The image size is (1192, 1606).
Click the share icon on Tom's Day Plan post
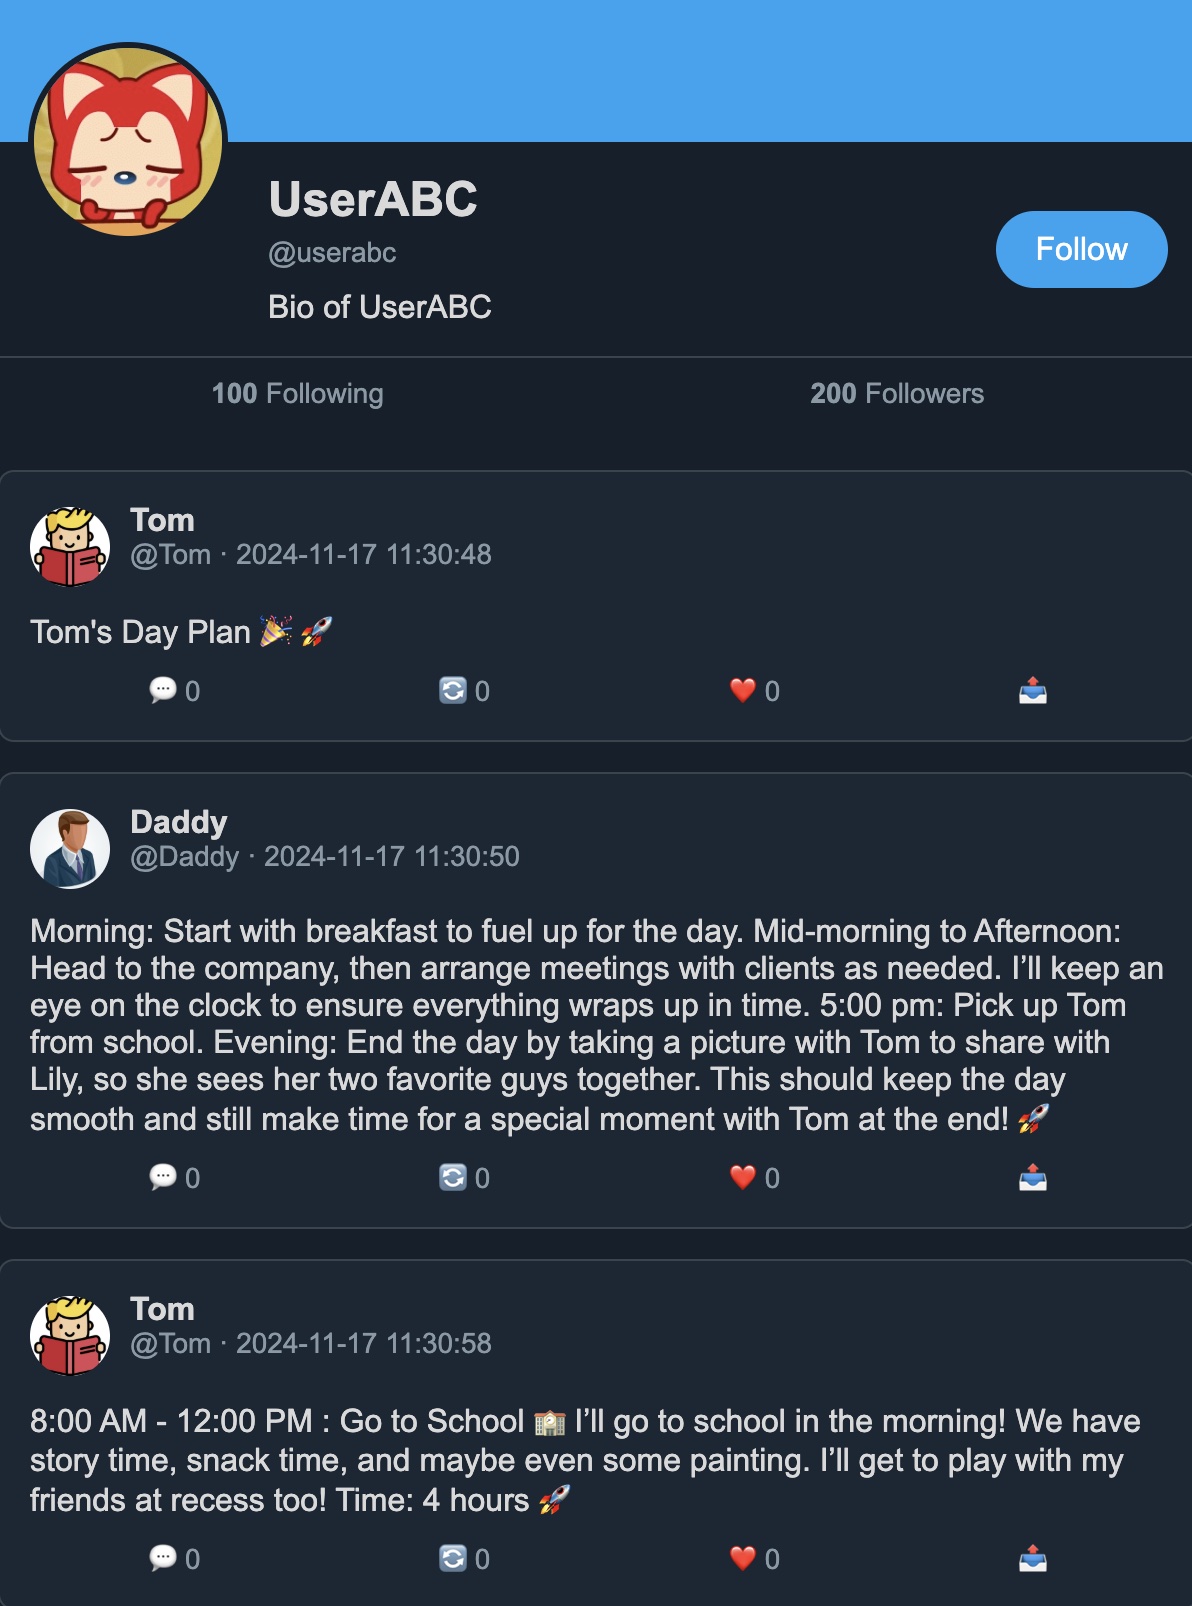[1032, 690]
